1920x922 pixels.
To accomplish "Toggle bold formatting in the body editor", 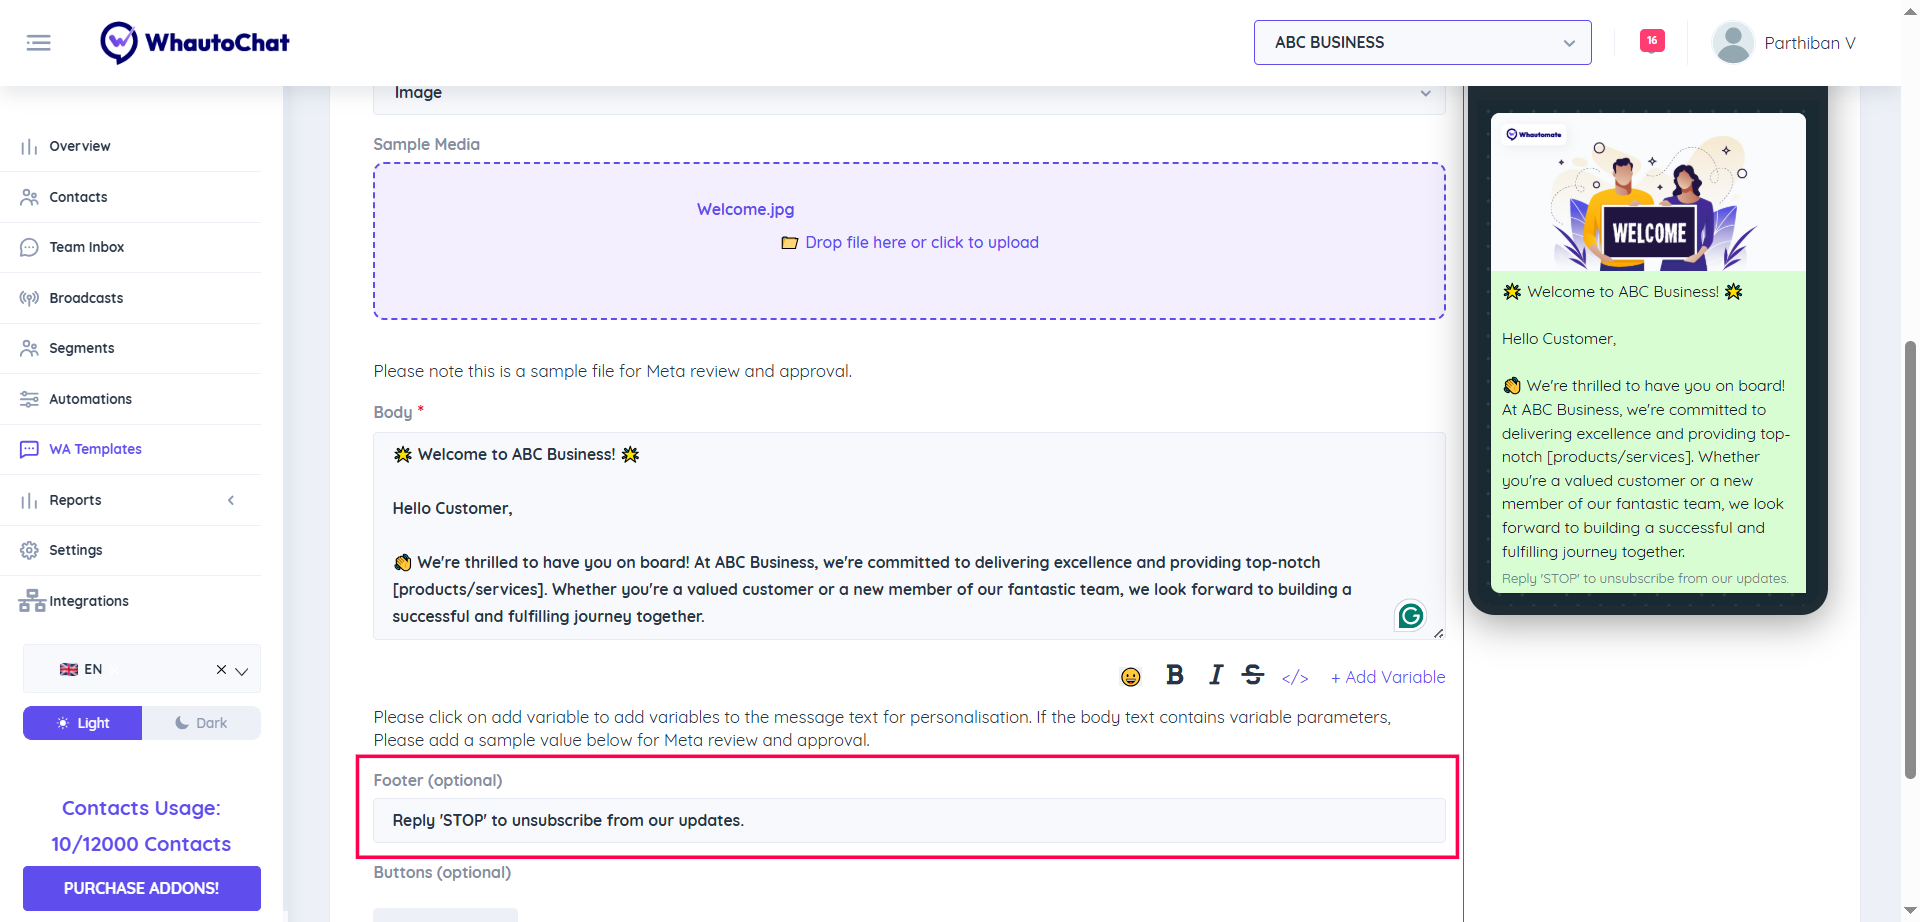I will [x=1174, y=675].
